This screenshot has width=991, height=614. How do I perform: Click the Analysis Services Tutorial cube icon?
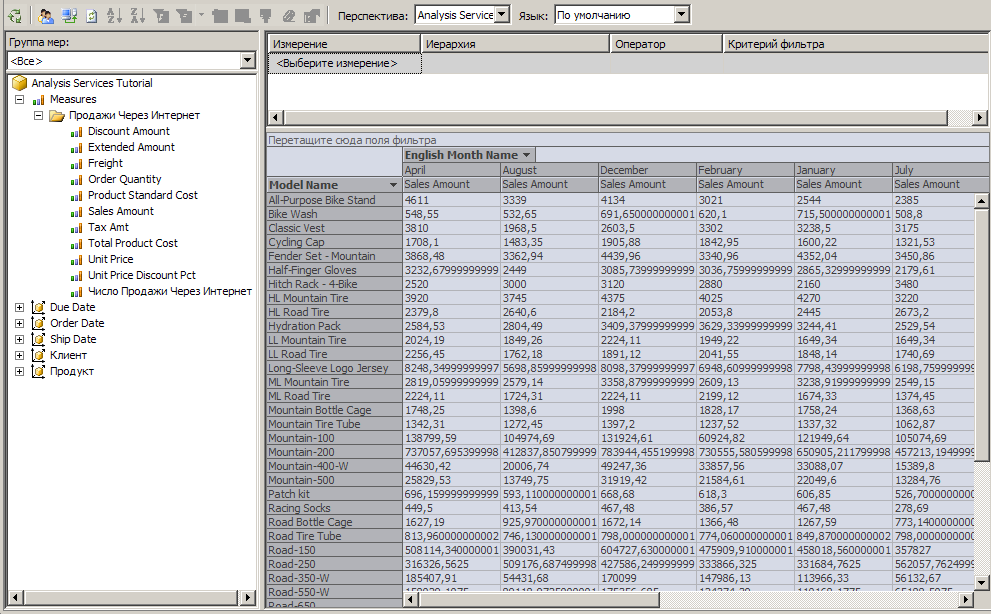coord(20,83)
